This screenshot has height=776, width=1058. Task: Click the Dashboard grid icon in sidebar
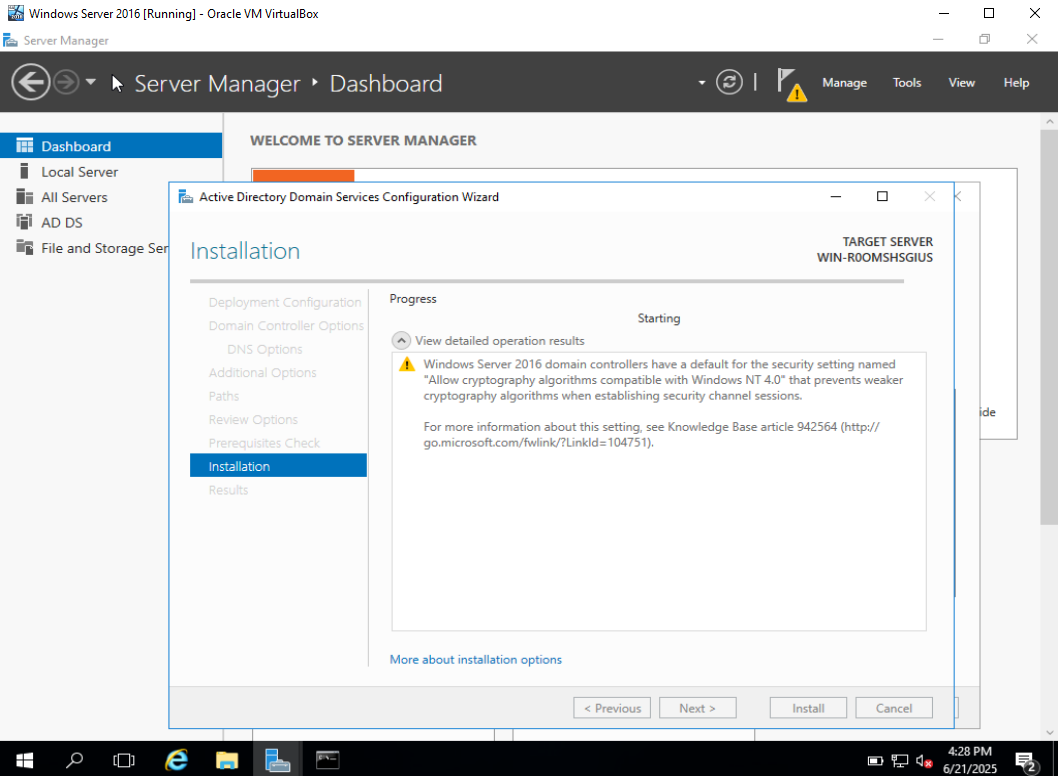[24, 145]
